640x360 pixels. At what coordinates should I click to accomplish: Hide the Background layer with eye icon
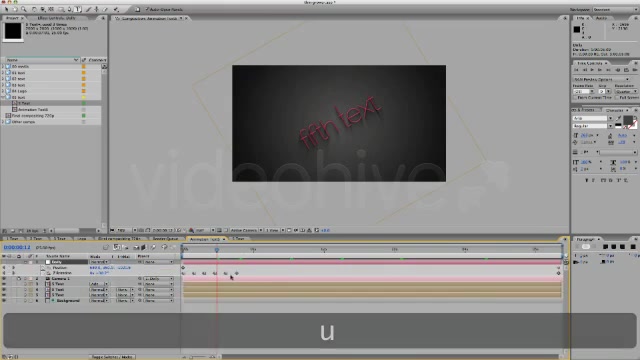click(x=4, y=300)
